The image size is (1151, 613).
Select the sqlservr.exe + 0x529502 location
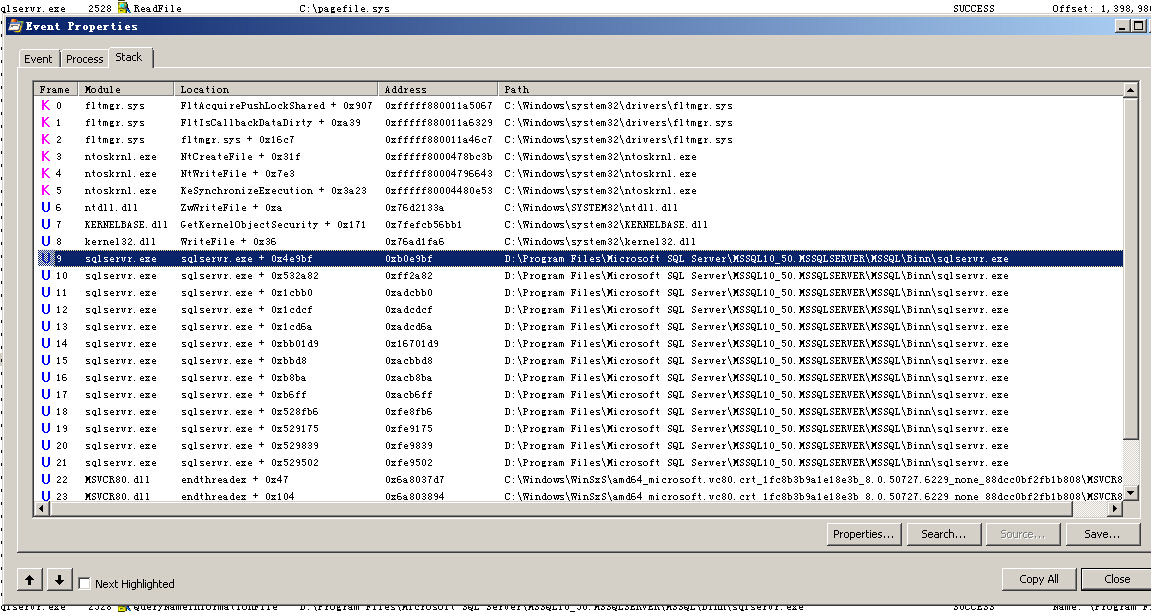250,463
